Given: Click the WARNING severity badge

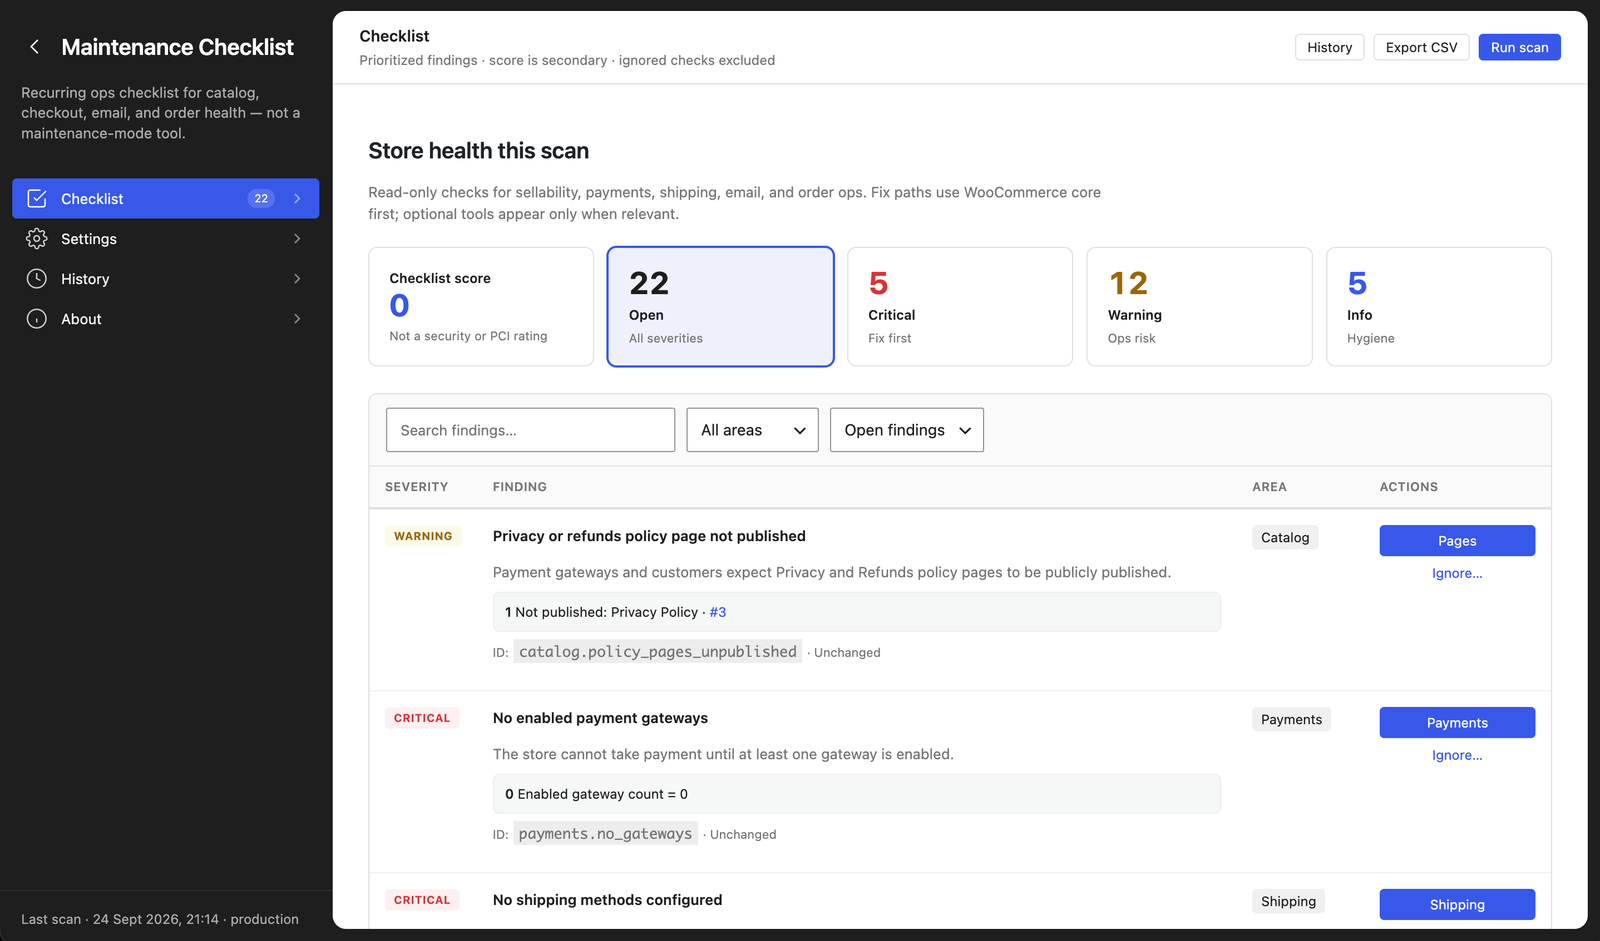Looking at the screenshot, I should coord(423,537).
